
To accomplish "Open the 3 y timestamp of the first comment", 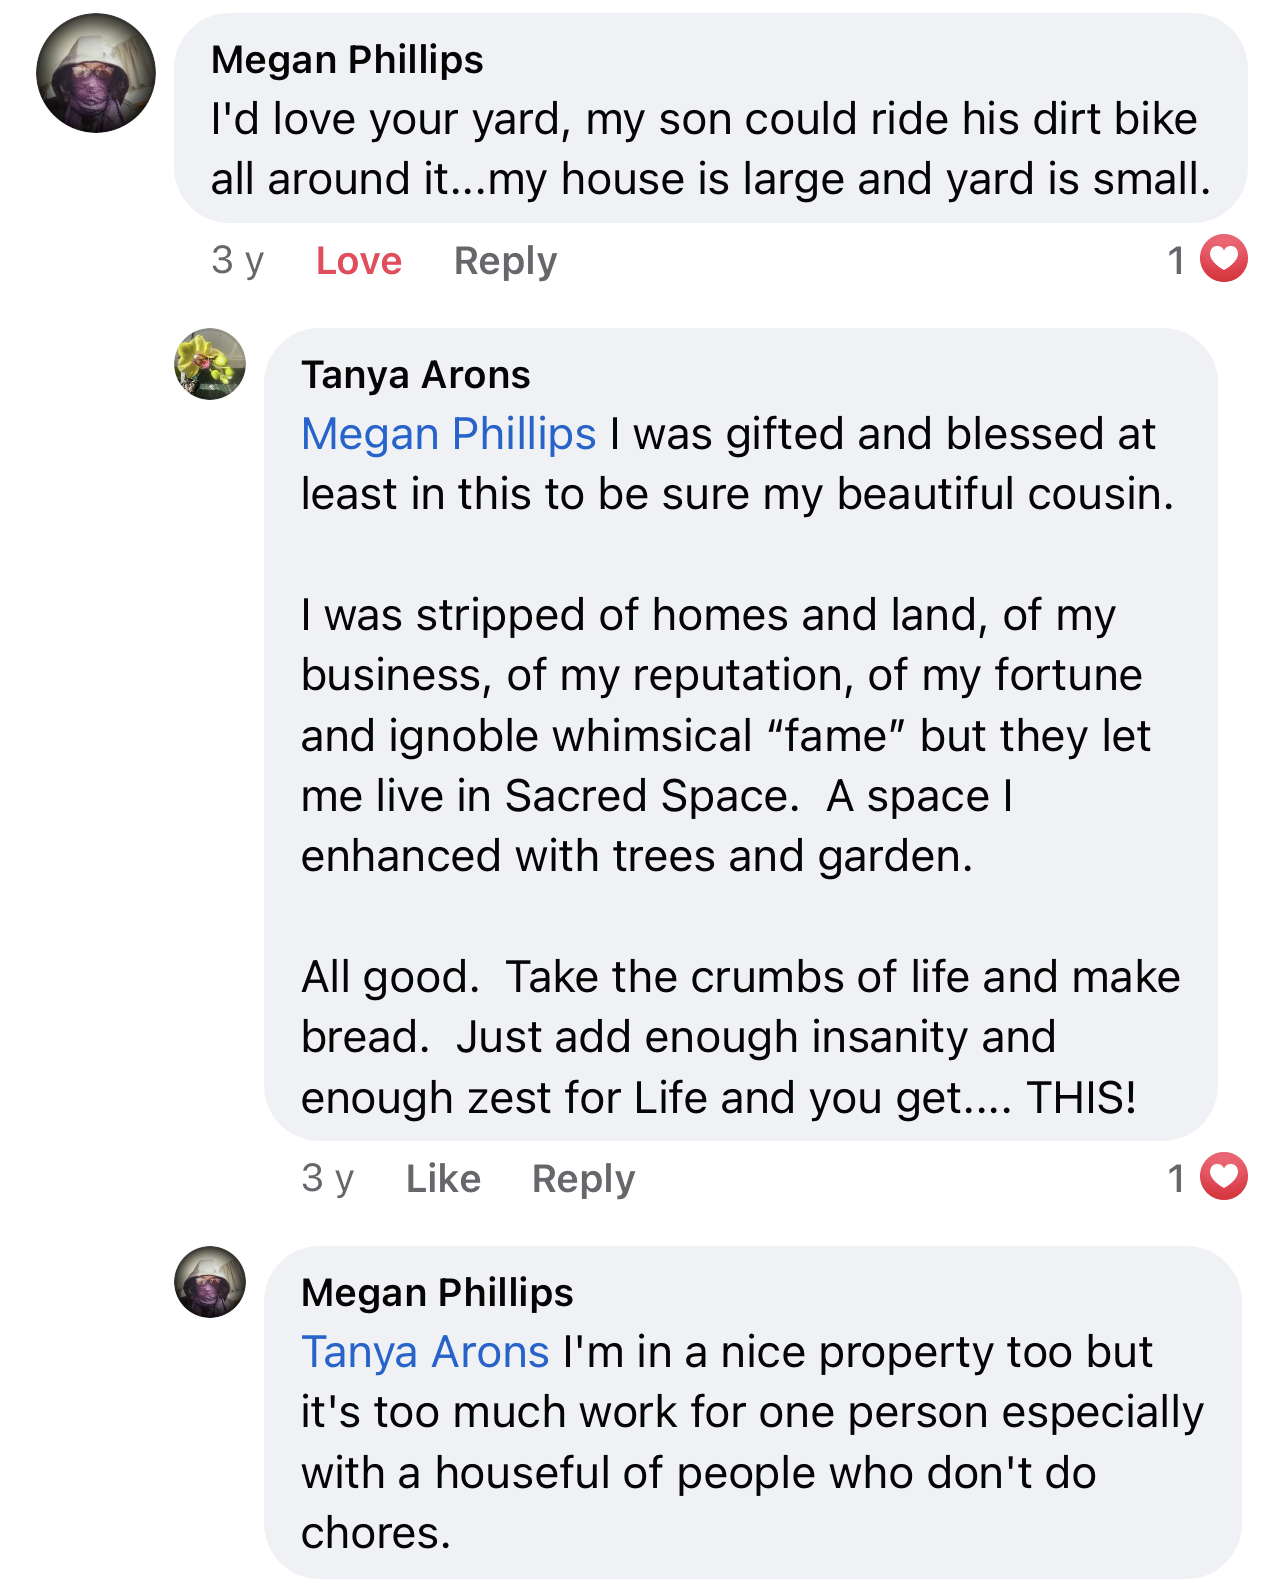I will (237, 261).
